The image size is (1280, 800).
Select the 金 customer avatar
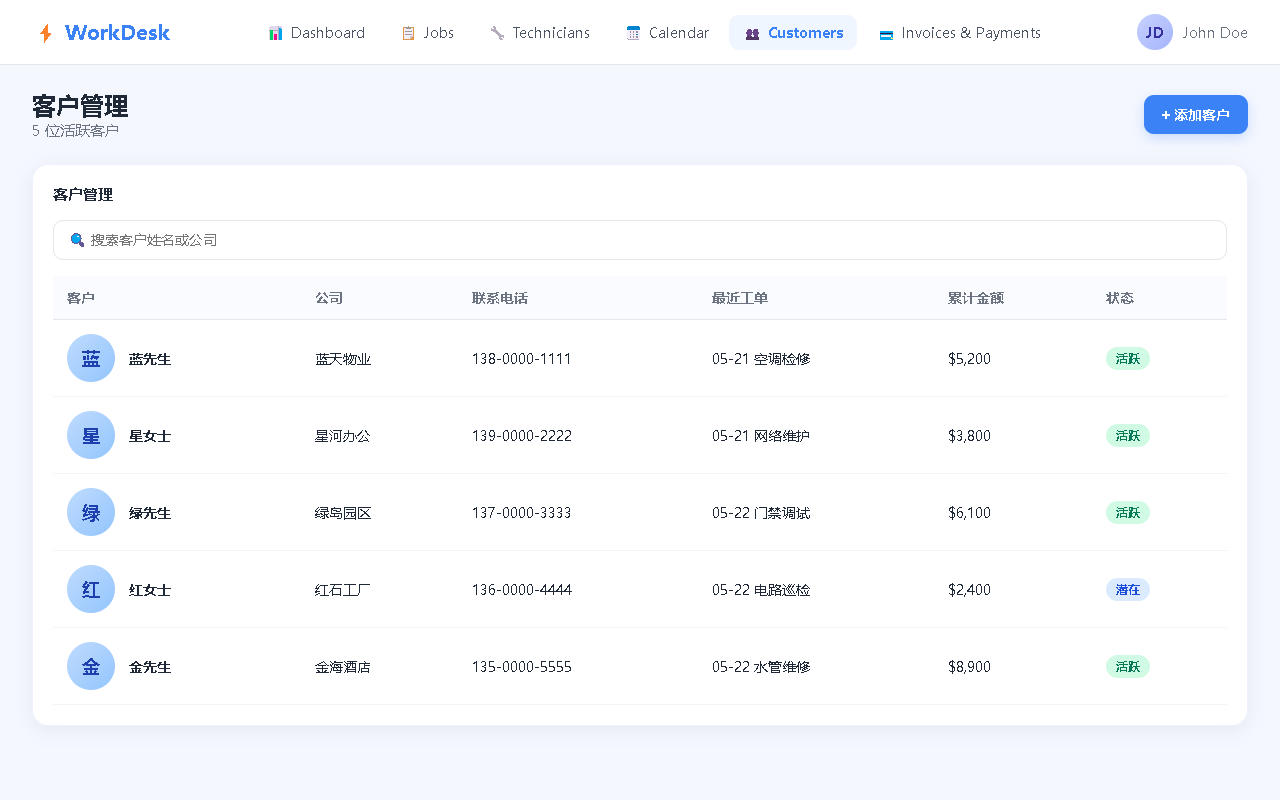(x=91, y=666)
